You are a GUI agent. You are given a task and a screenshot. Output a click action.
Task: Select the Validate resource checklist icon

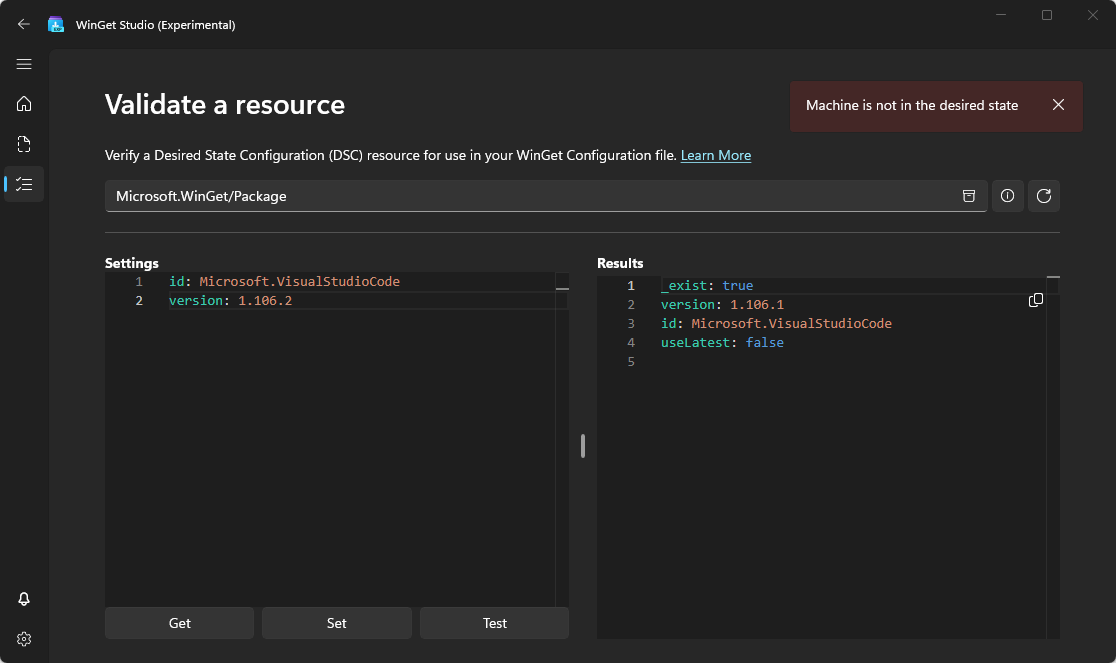point(24,184)
